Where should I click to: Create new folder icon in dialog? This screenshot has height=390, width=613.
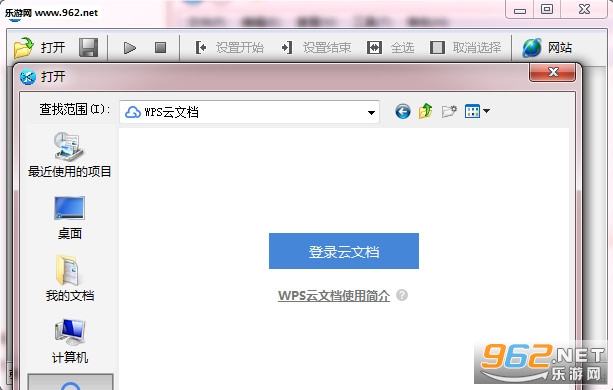449,111
